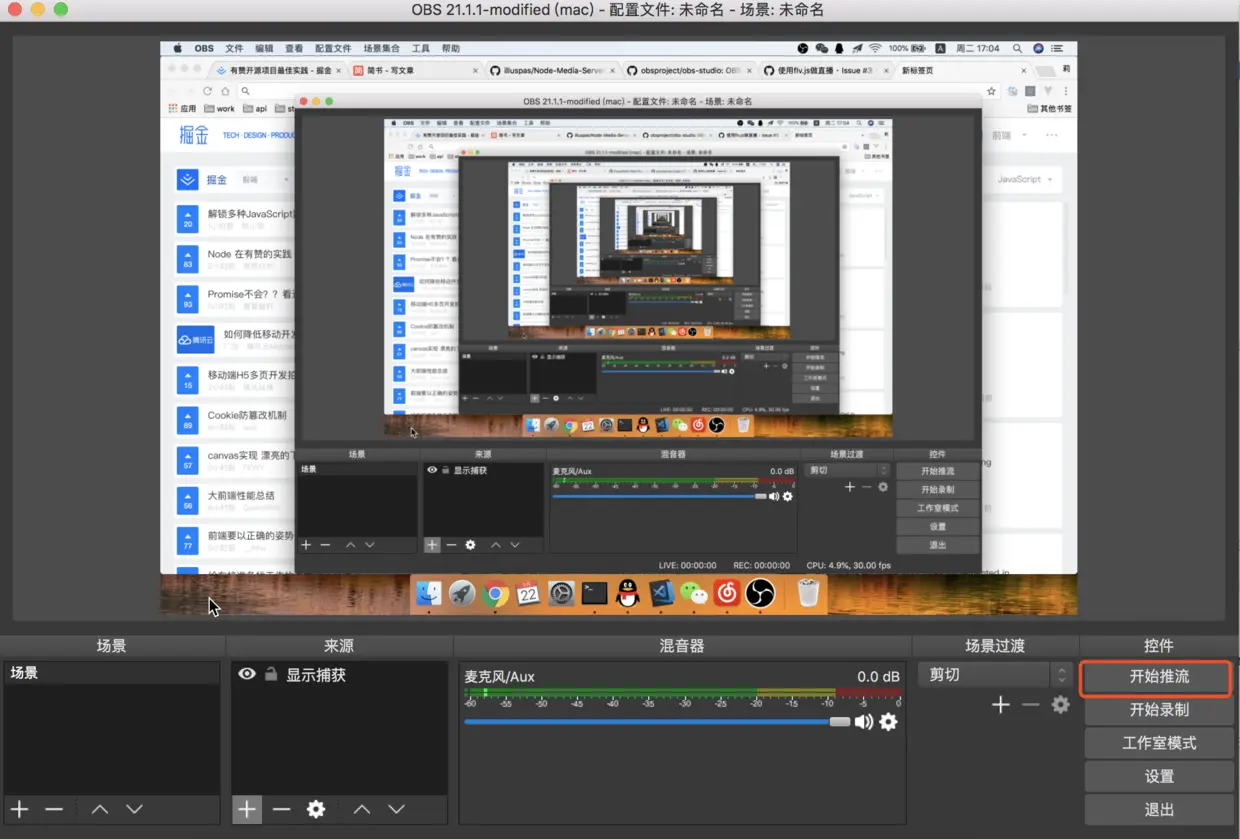Open JavaScript dropdown in previewed webpage

1025,179
